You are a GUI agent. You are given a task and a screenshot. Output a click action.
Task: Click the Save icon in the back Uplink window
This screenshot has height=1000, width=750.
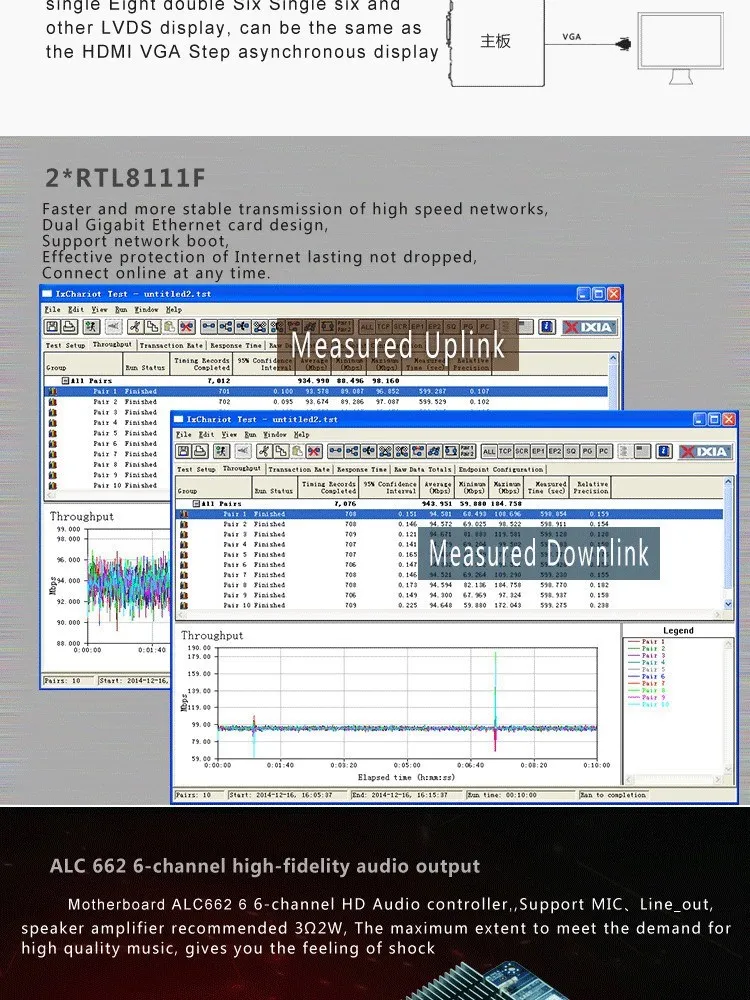pos(52,326)
